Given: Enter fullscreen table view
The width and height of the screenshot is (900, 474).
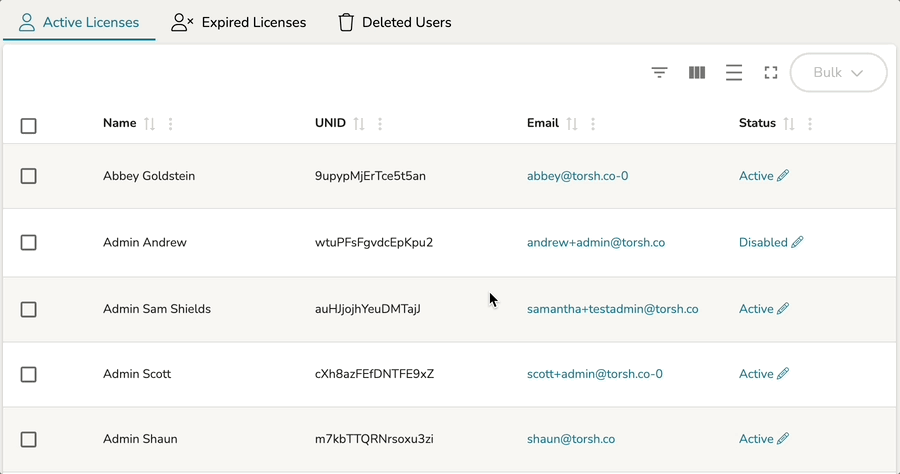Looking at the screenshot, I should point(770,73).
